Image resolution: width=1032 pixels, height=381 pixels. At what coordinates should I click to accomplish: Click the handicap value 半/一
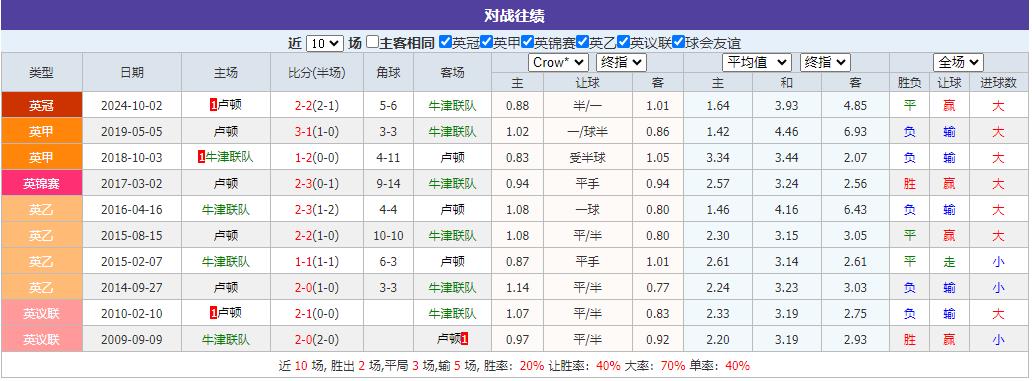[x=587, y=105]
